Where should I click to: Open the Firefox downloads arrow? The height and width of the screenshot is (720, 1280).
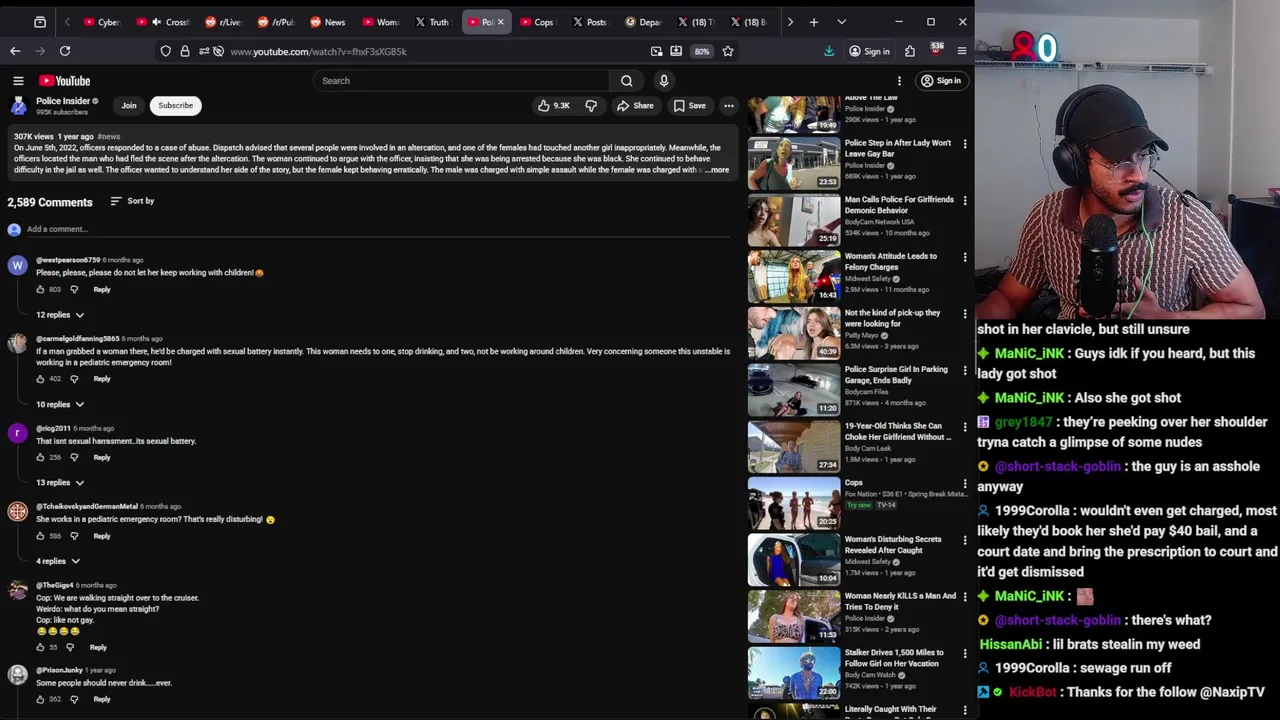point(829,51)
